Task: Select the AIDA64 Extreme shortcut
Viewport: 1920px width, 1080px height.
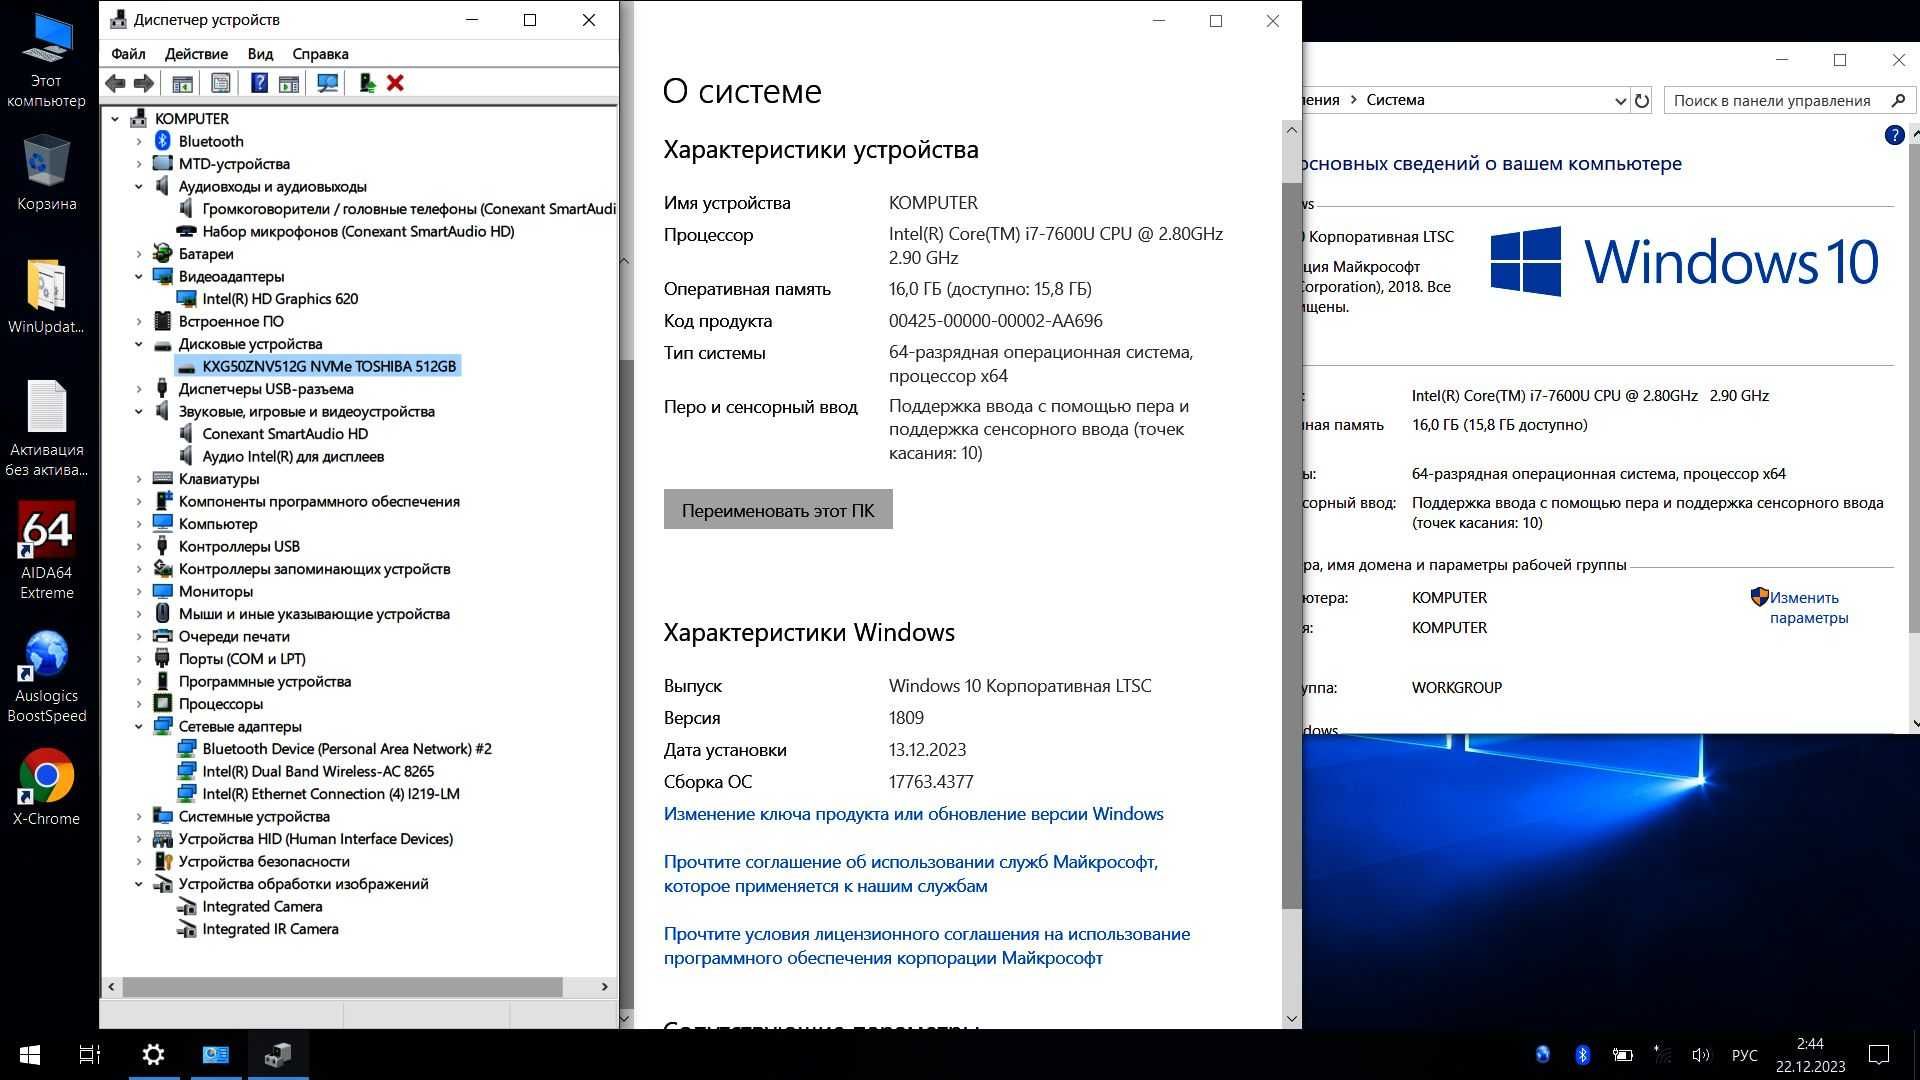Action: 46,551
